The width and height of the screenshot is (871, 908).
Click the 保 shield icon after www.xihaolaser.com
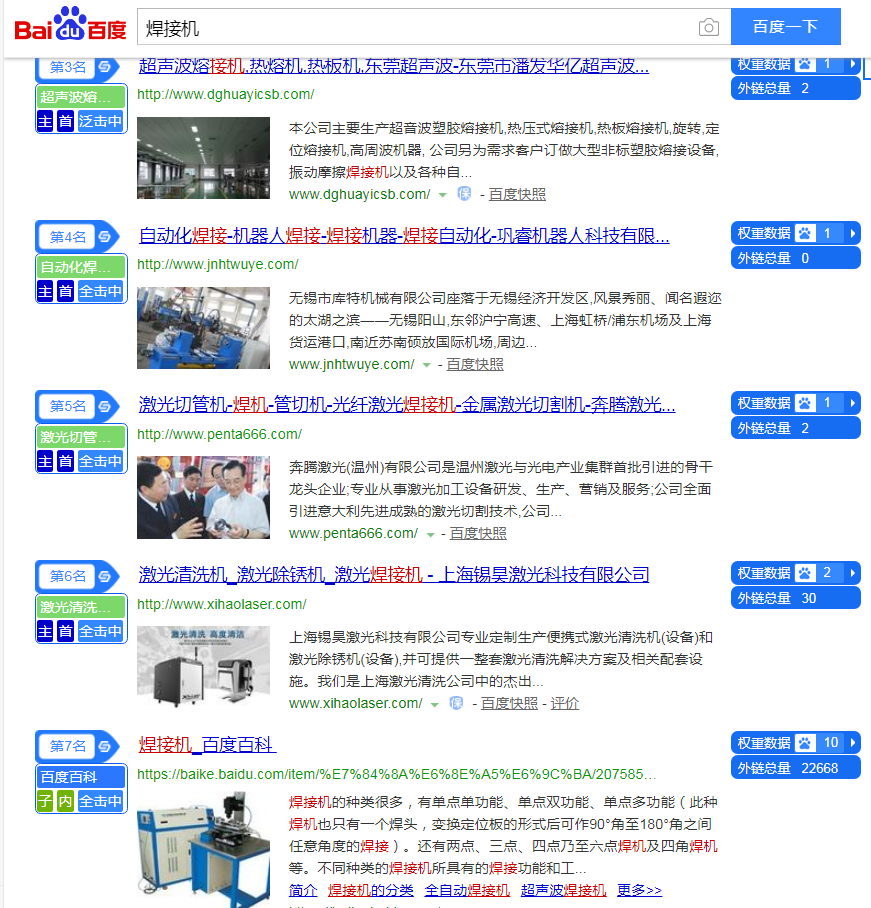tap(456, 703)
